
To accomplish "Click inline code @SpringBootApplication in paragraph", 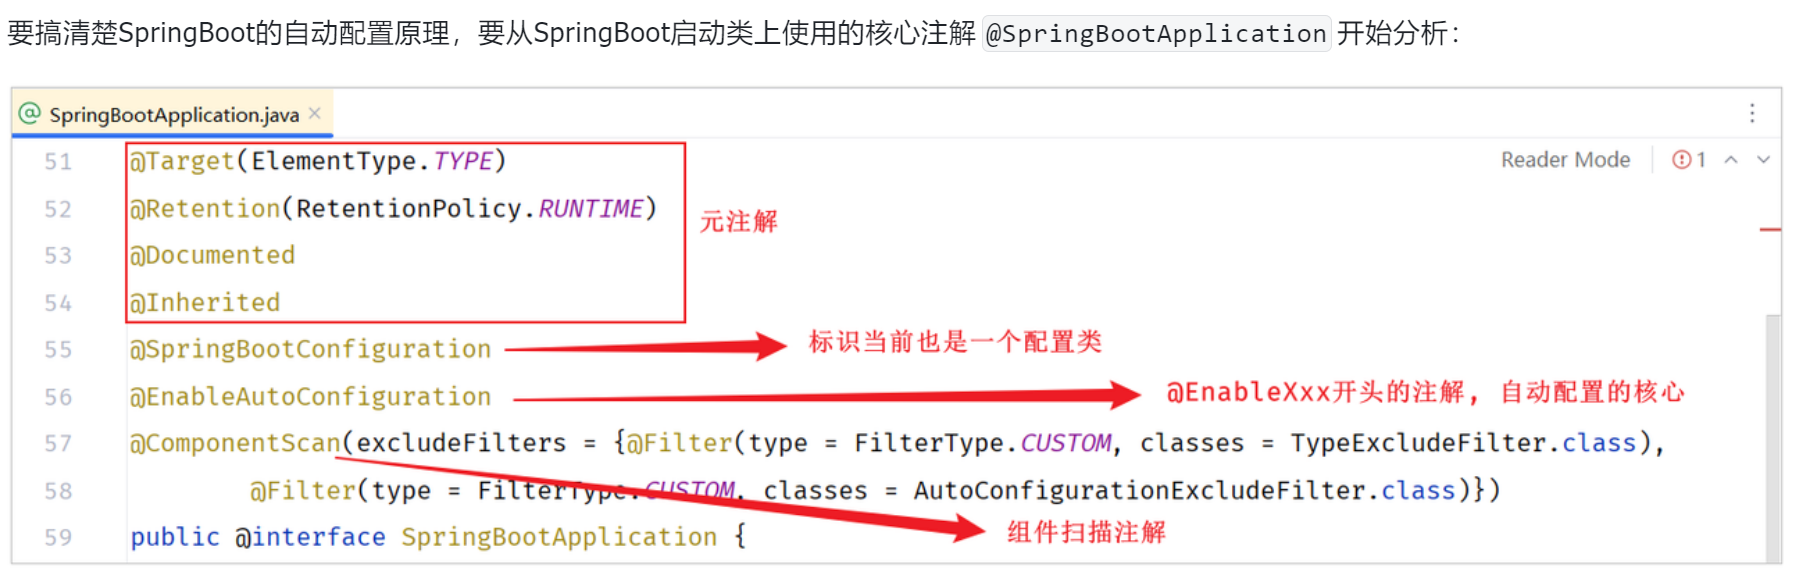I will click(x=1156, y=34).
